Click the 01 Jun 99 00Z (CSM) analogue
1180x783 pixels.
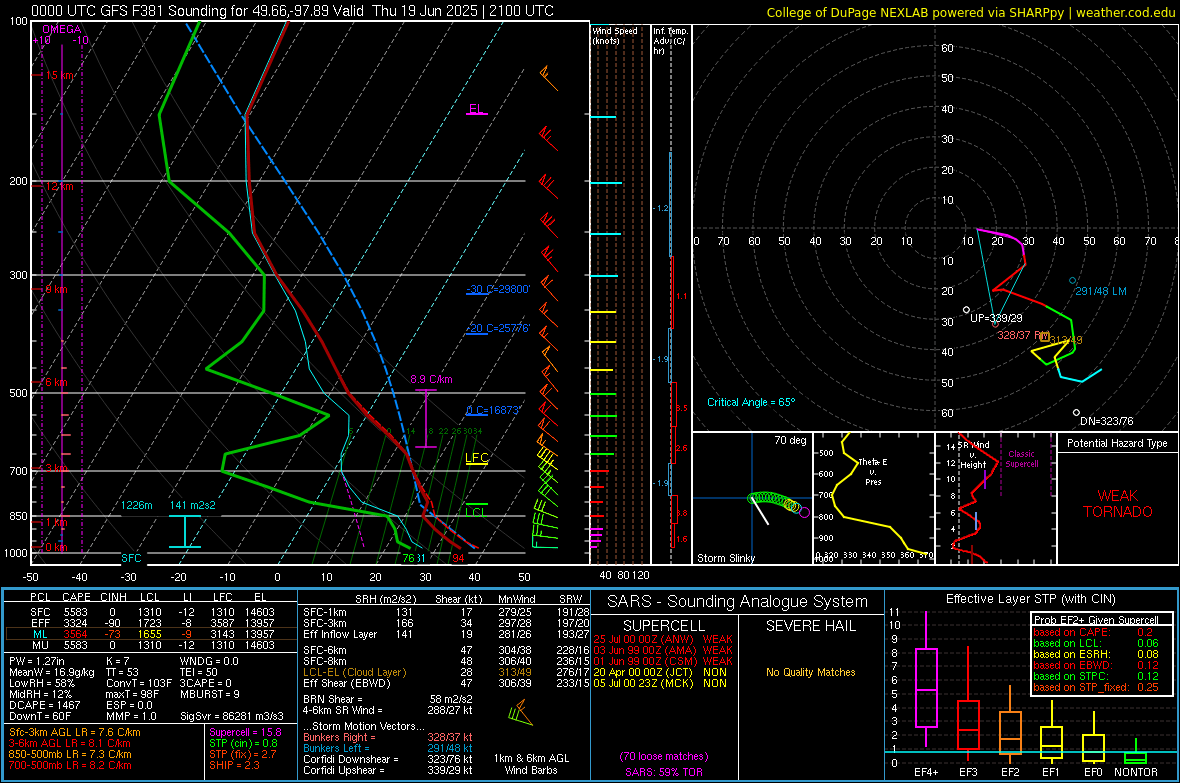[x=663, y=662]
